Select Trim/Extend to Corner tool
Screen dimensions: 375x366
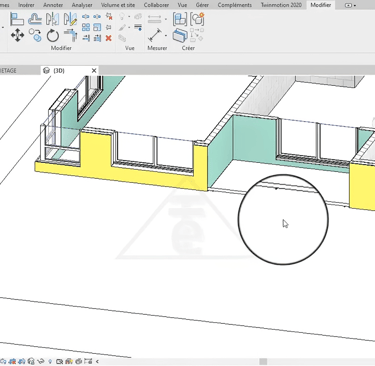coord(70,36)
